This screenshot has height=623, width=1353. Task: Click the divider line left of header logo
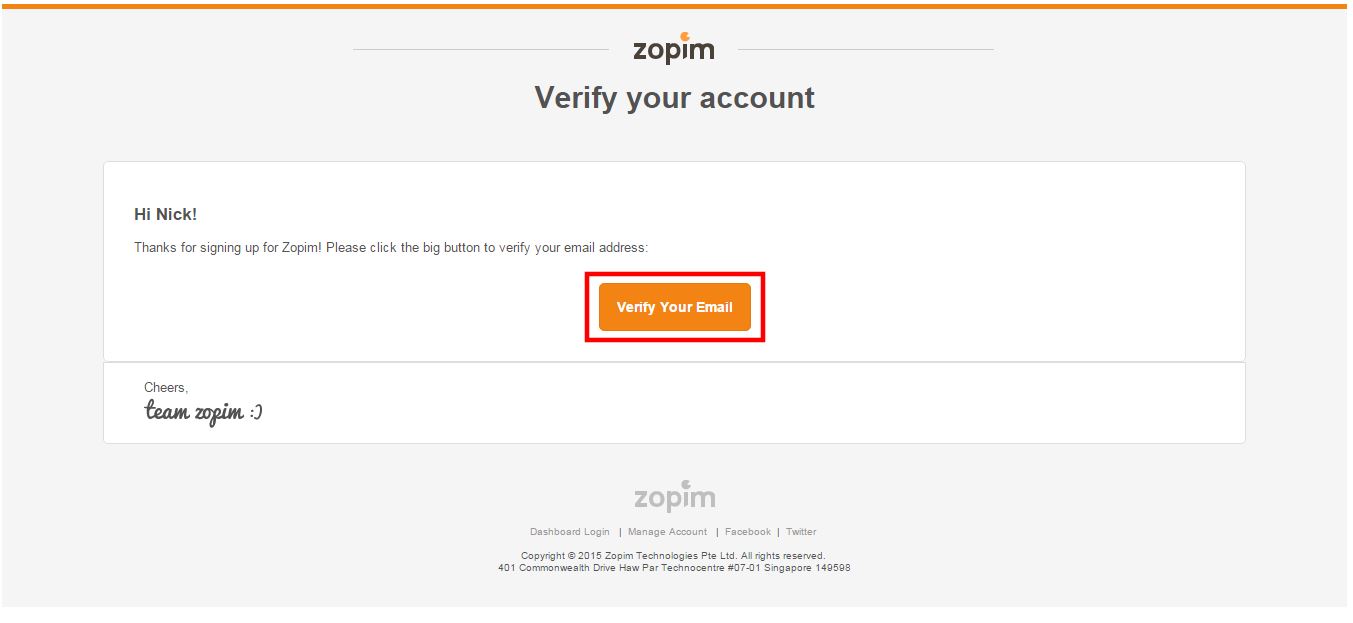pos(481,49)
